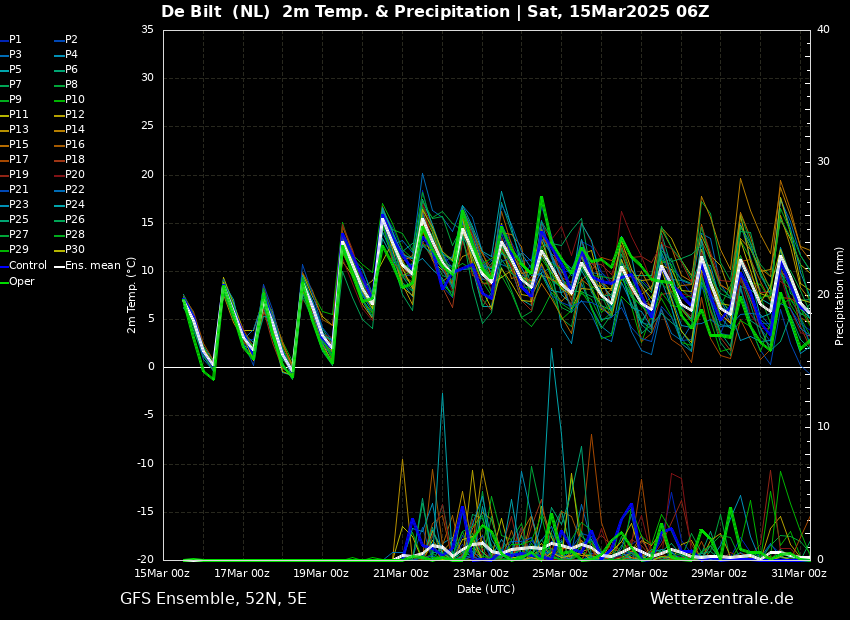This screenshot has height=620, width=850.
Task: Click the P14 legend label
Action: pos(74,130)
